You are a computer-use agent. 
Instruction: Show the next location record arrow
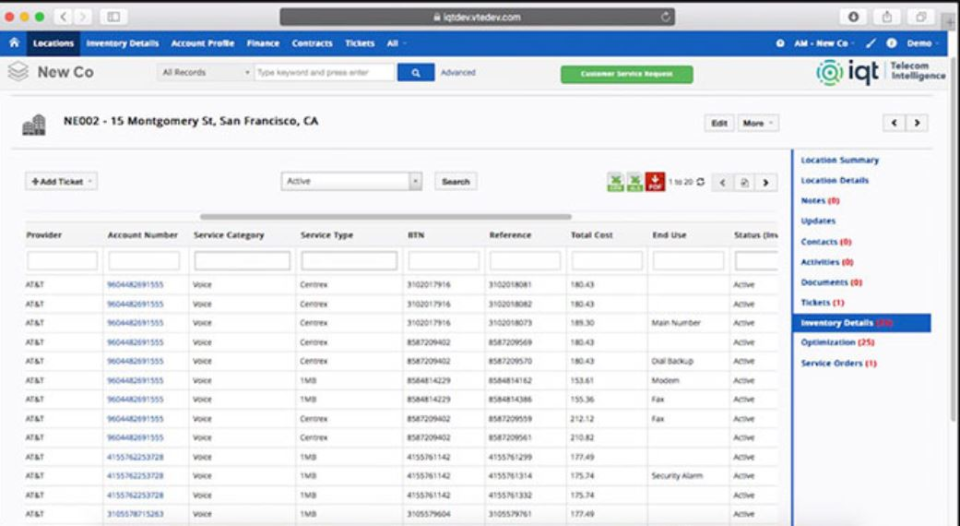click(917, 123)
